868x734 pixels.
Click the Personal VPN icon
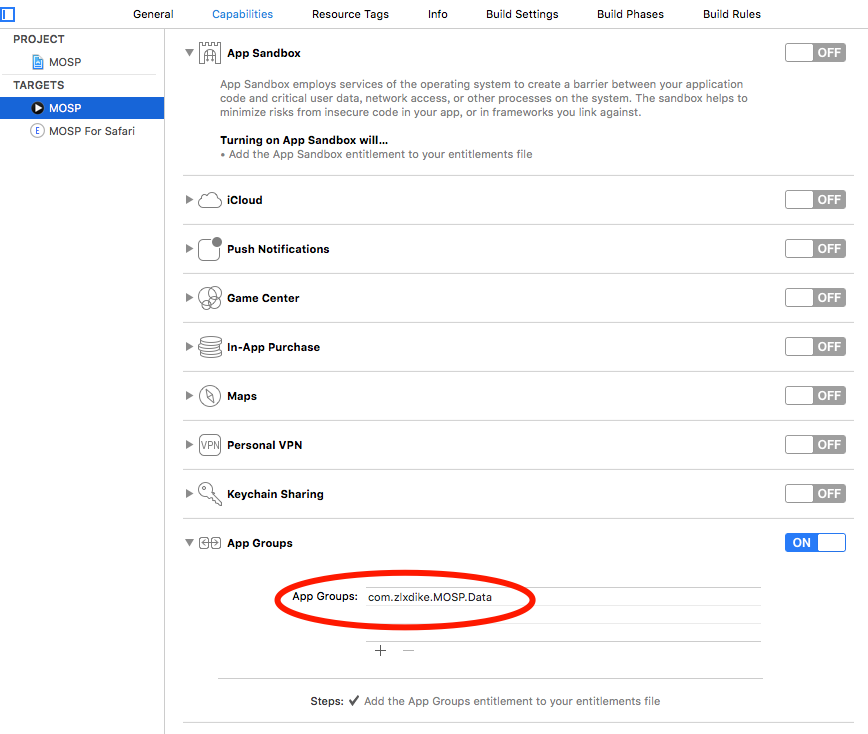point(210,445)
